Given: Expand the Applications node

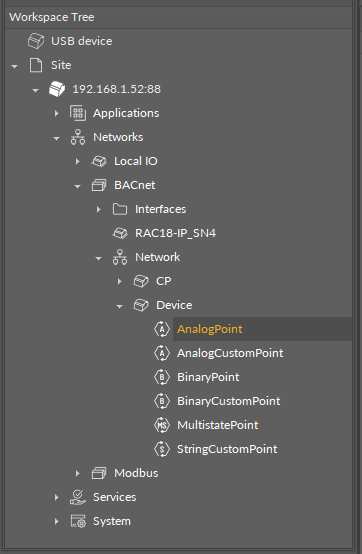Looking at the screenshot, I should click(x=57, y=113).
